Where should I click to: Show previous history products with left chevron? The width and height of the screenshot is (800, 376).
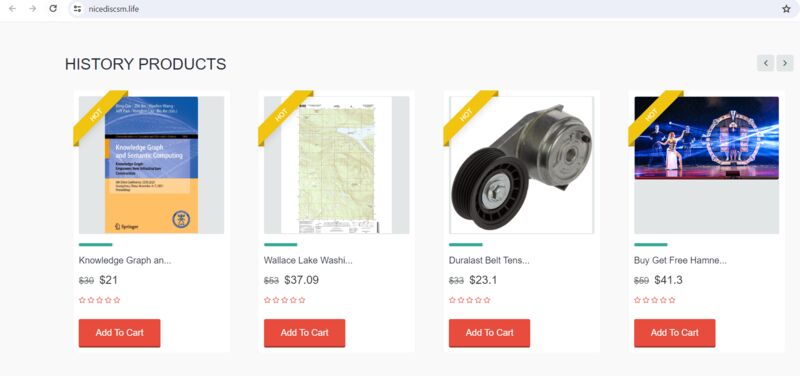(765, 63)
